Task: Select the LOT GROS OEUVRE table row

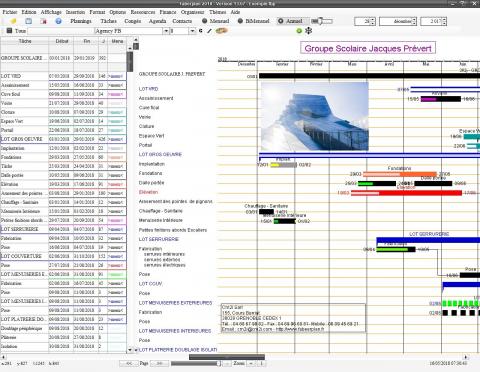Action: click(63, 139)
